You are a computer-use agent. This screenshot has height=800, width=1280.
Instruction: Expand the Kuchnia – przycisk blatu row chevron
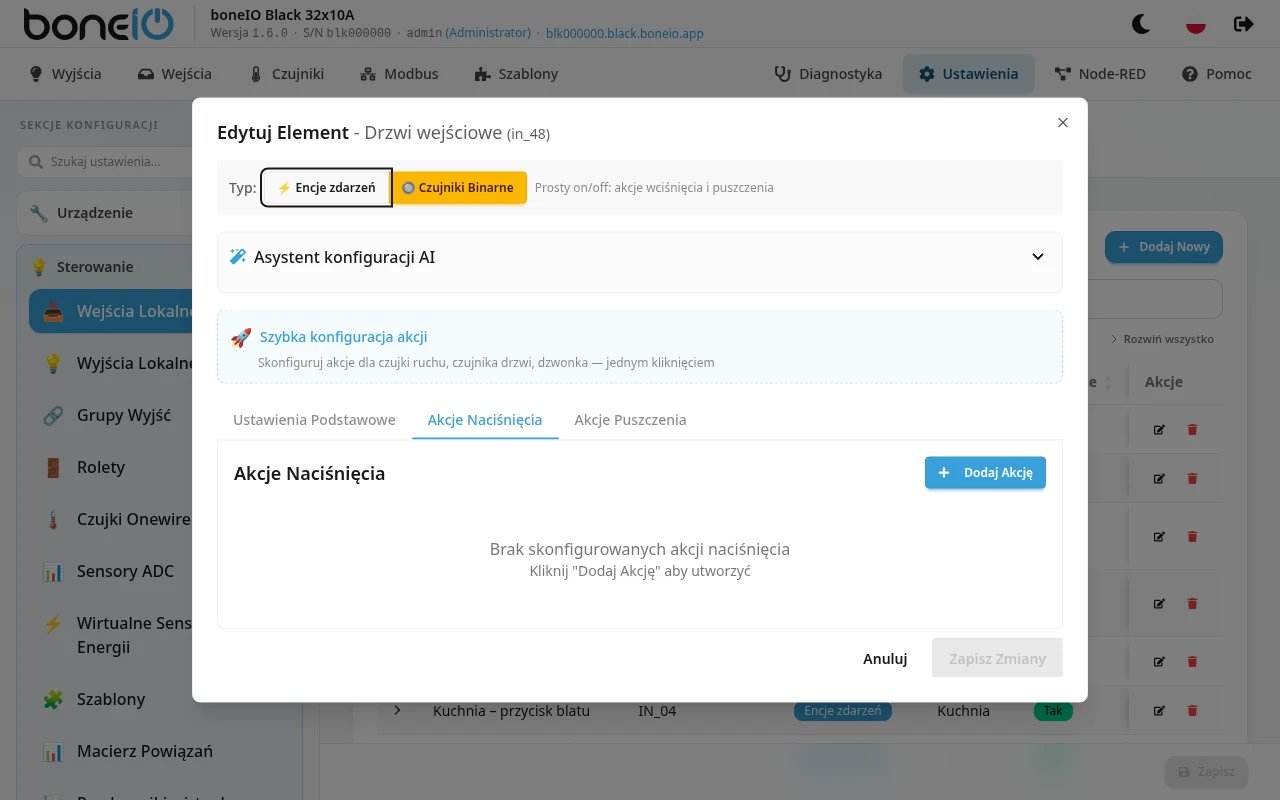pos(397,710)
